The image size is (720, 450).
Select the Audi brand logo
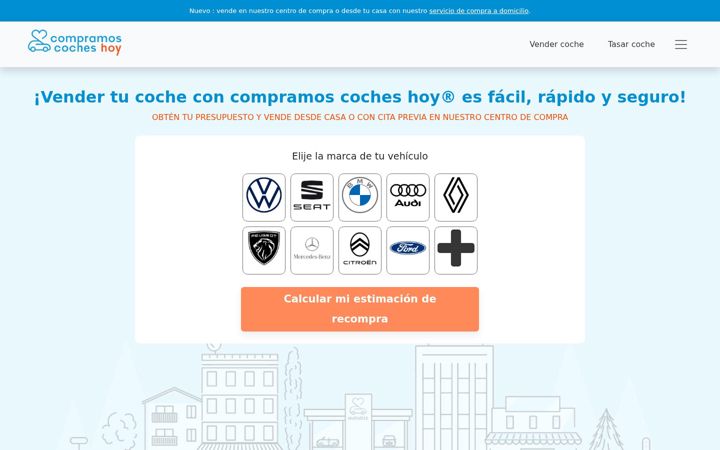tap(408, 197)
